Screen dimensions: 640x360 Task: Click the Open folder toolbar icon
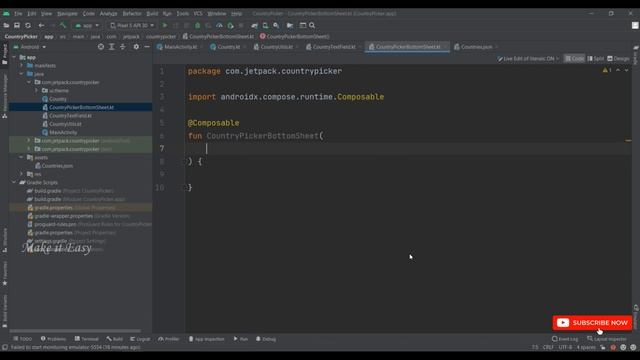click(x=6, y=25)
